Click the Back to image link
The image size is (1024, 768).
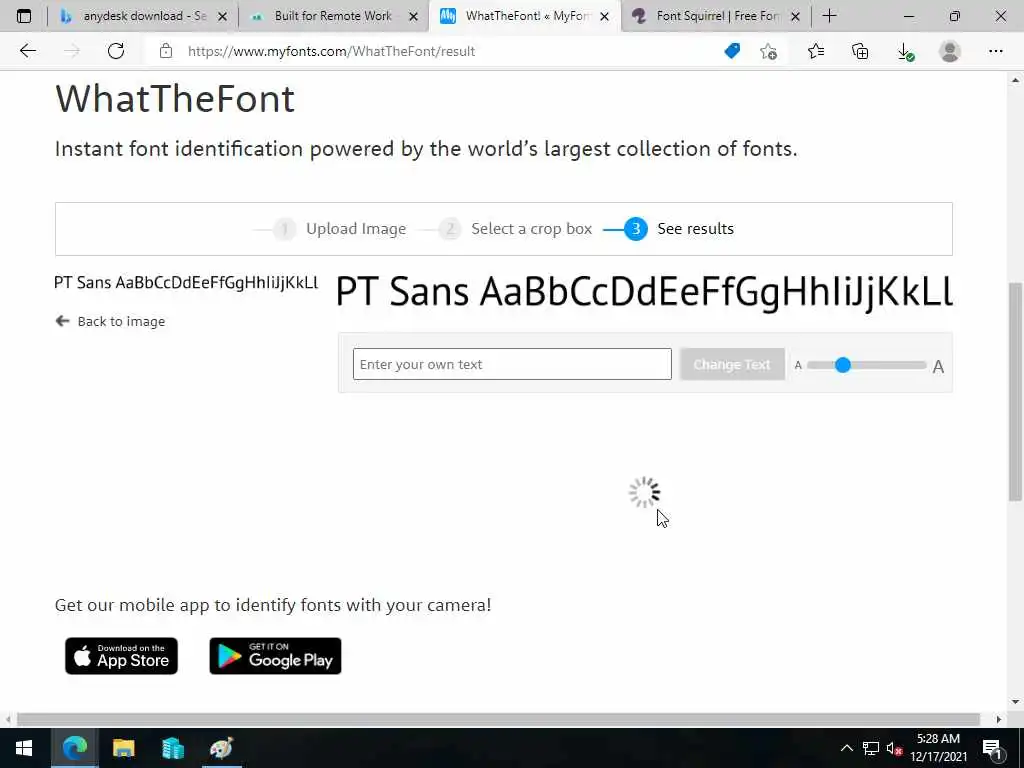click(110, 321)
